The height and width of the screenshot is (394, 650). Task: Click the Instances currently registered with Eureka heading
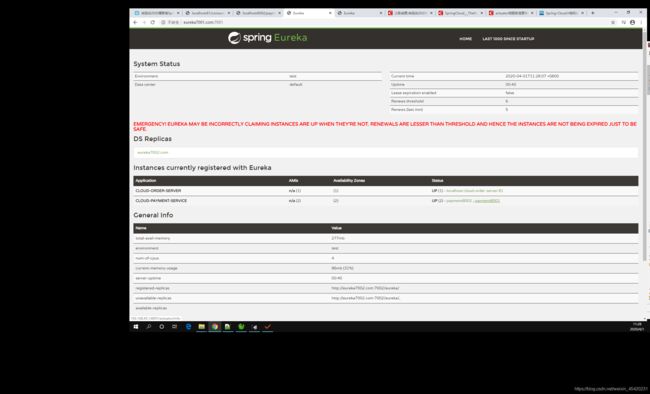click(202, 168)
